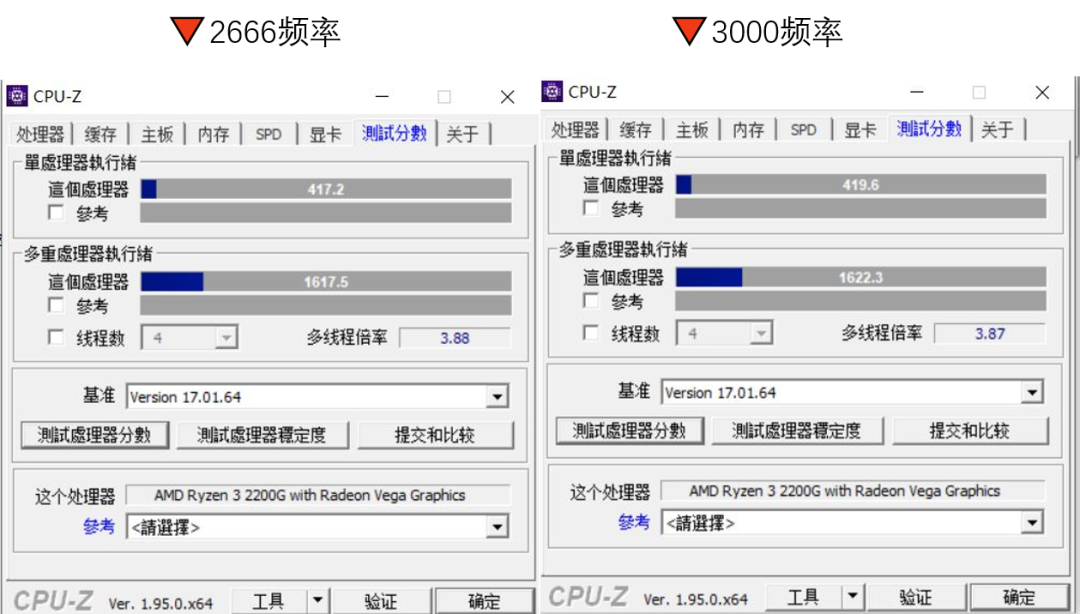Image resolution: width=1080 pixels, height=614 pixels.
Task: Open thread count dropdown in 2666 window
Action: click(189, 338)
